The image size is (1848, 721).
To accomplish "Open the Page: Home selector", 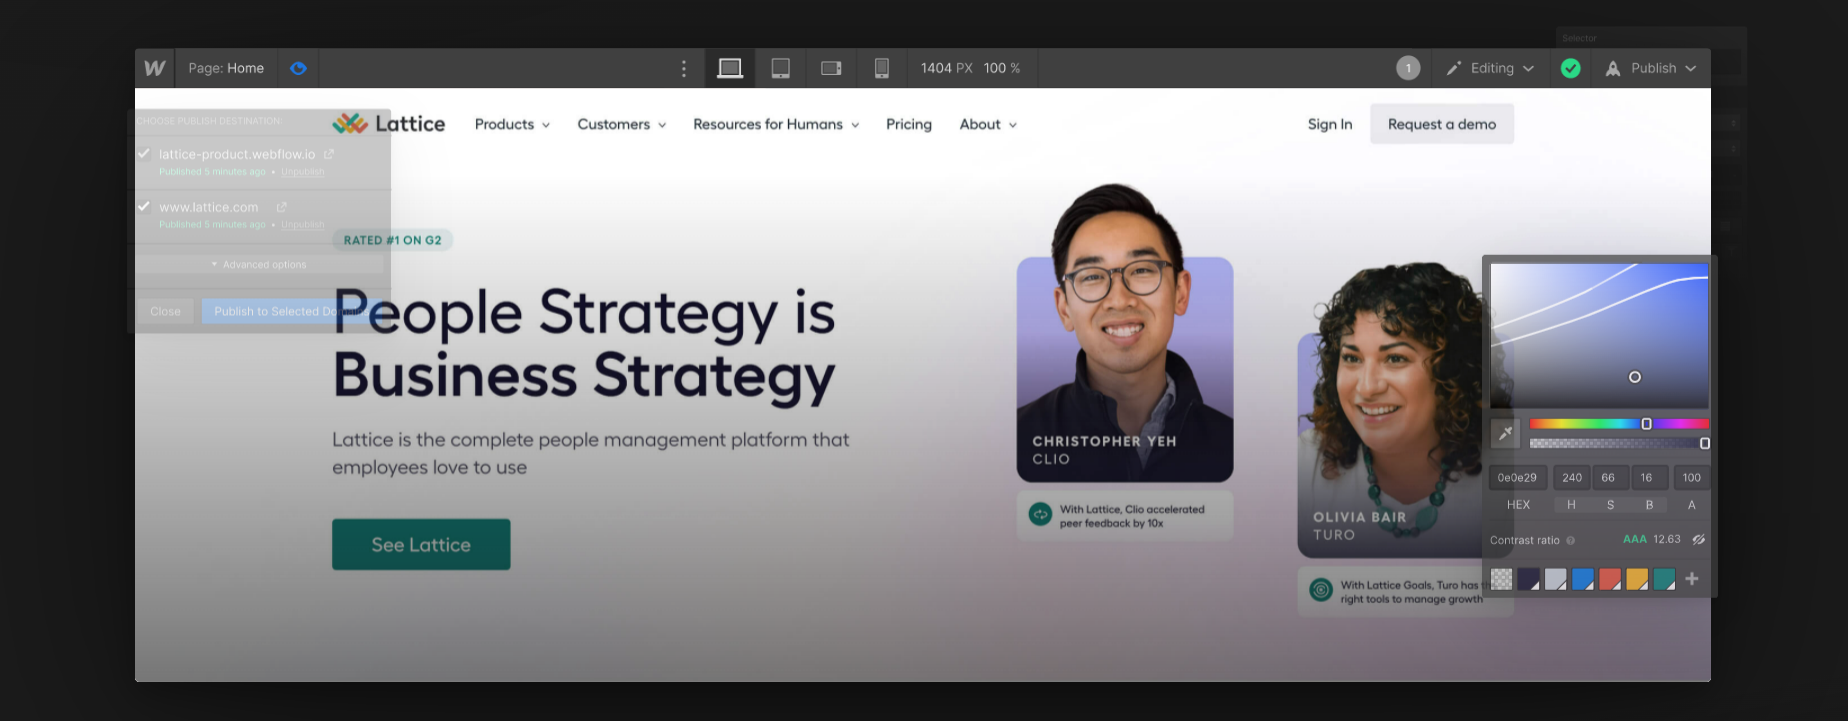I will coord(226,68).
